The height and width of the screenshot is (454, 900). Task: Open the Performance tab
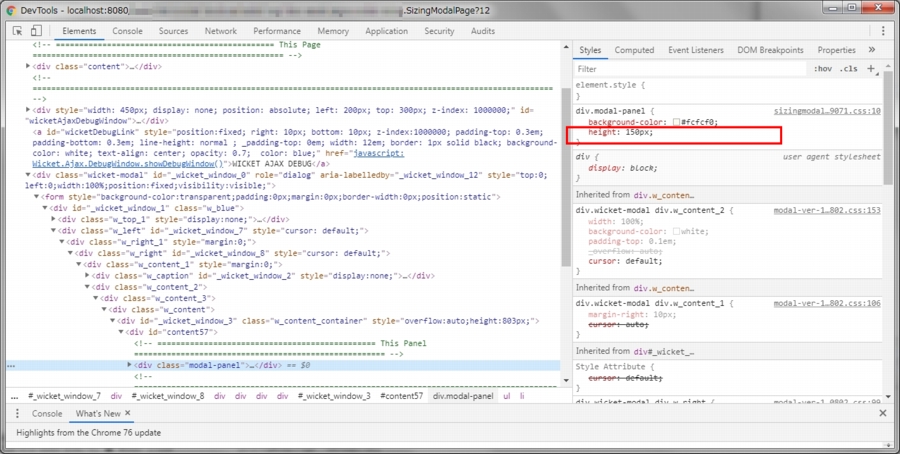point(277,31)
